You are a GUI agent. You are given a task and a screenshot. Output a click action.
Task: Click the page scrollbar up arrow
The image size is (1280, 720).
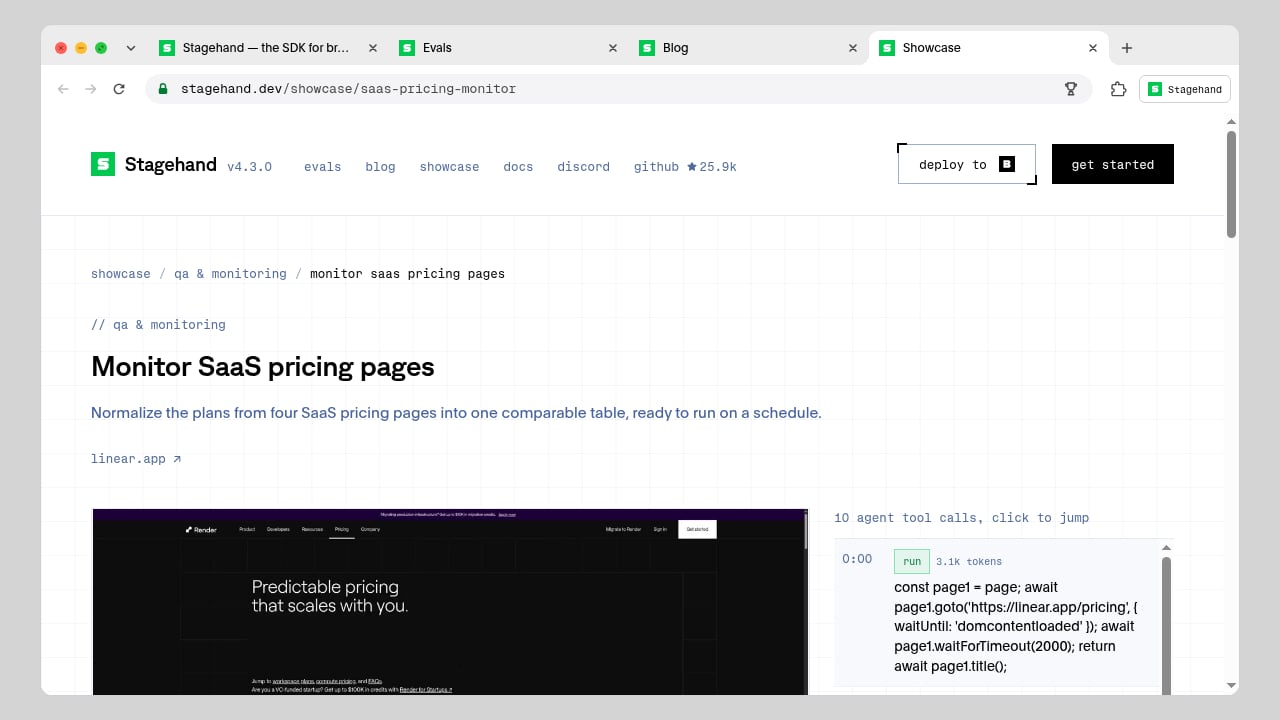click(x=1231, y=121)
